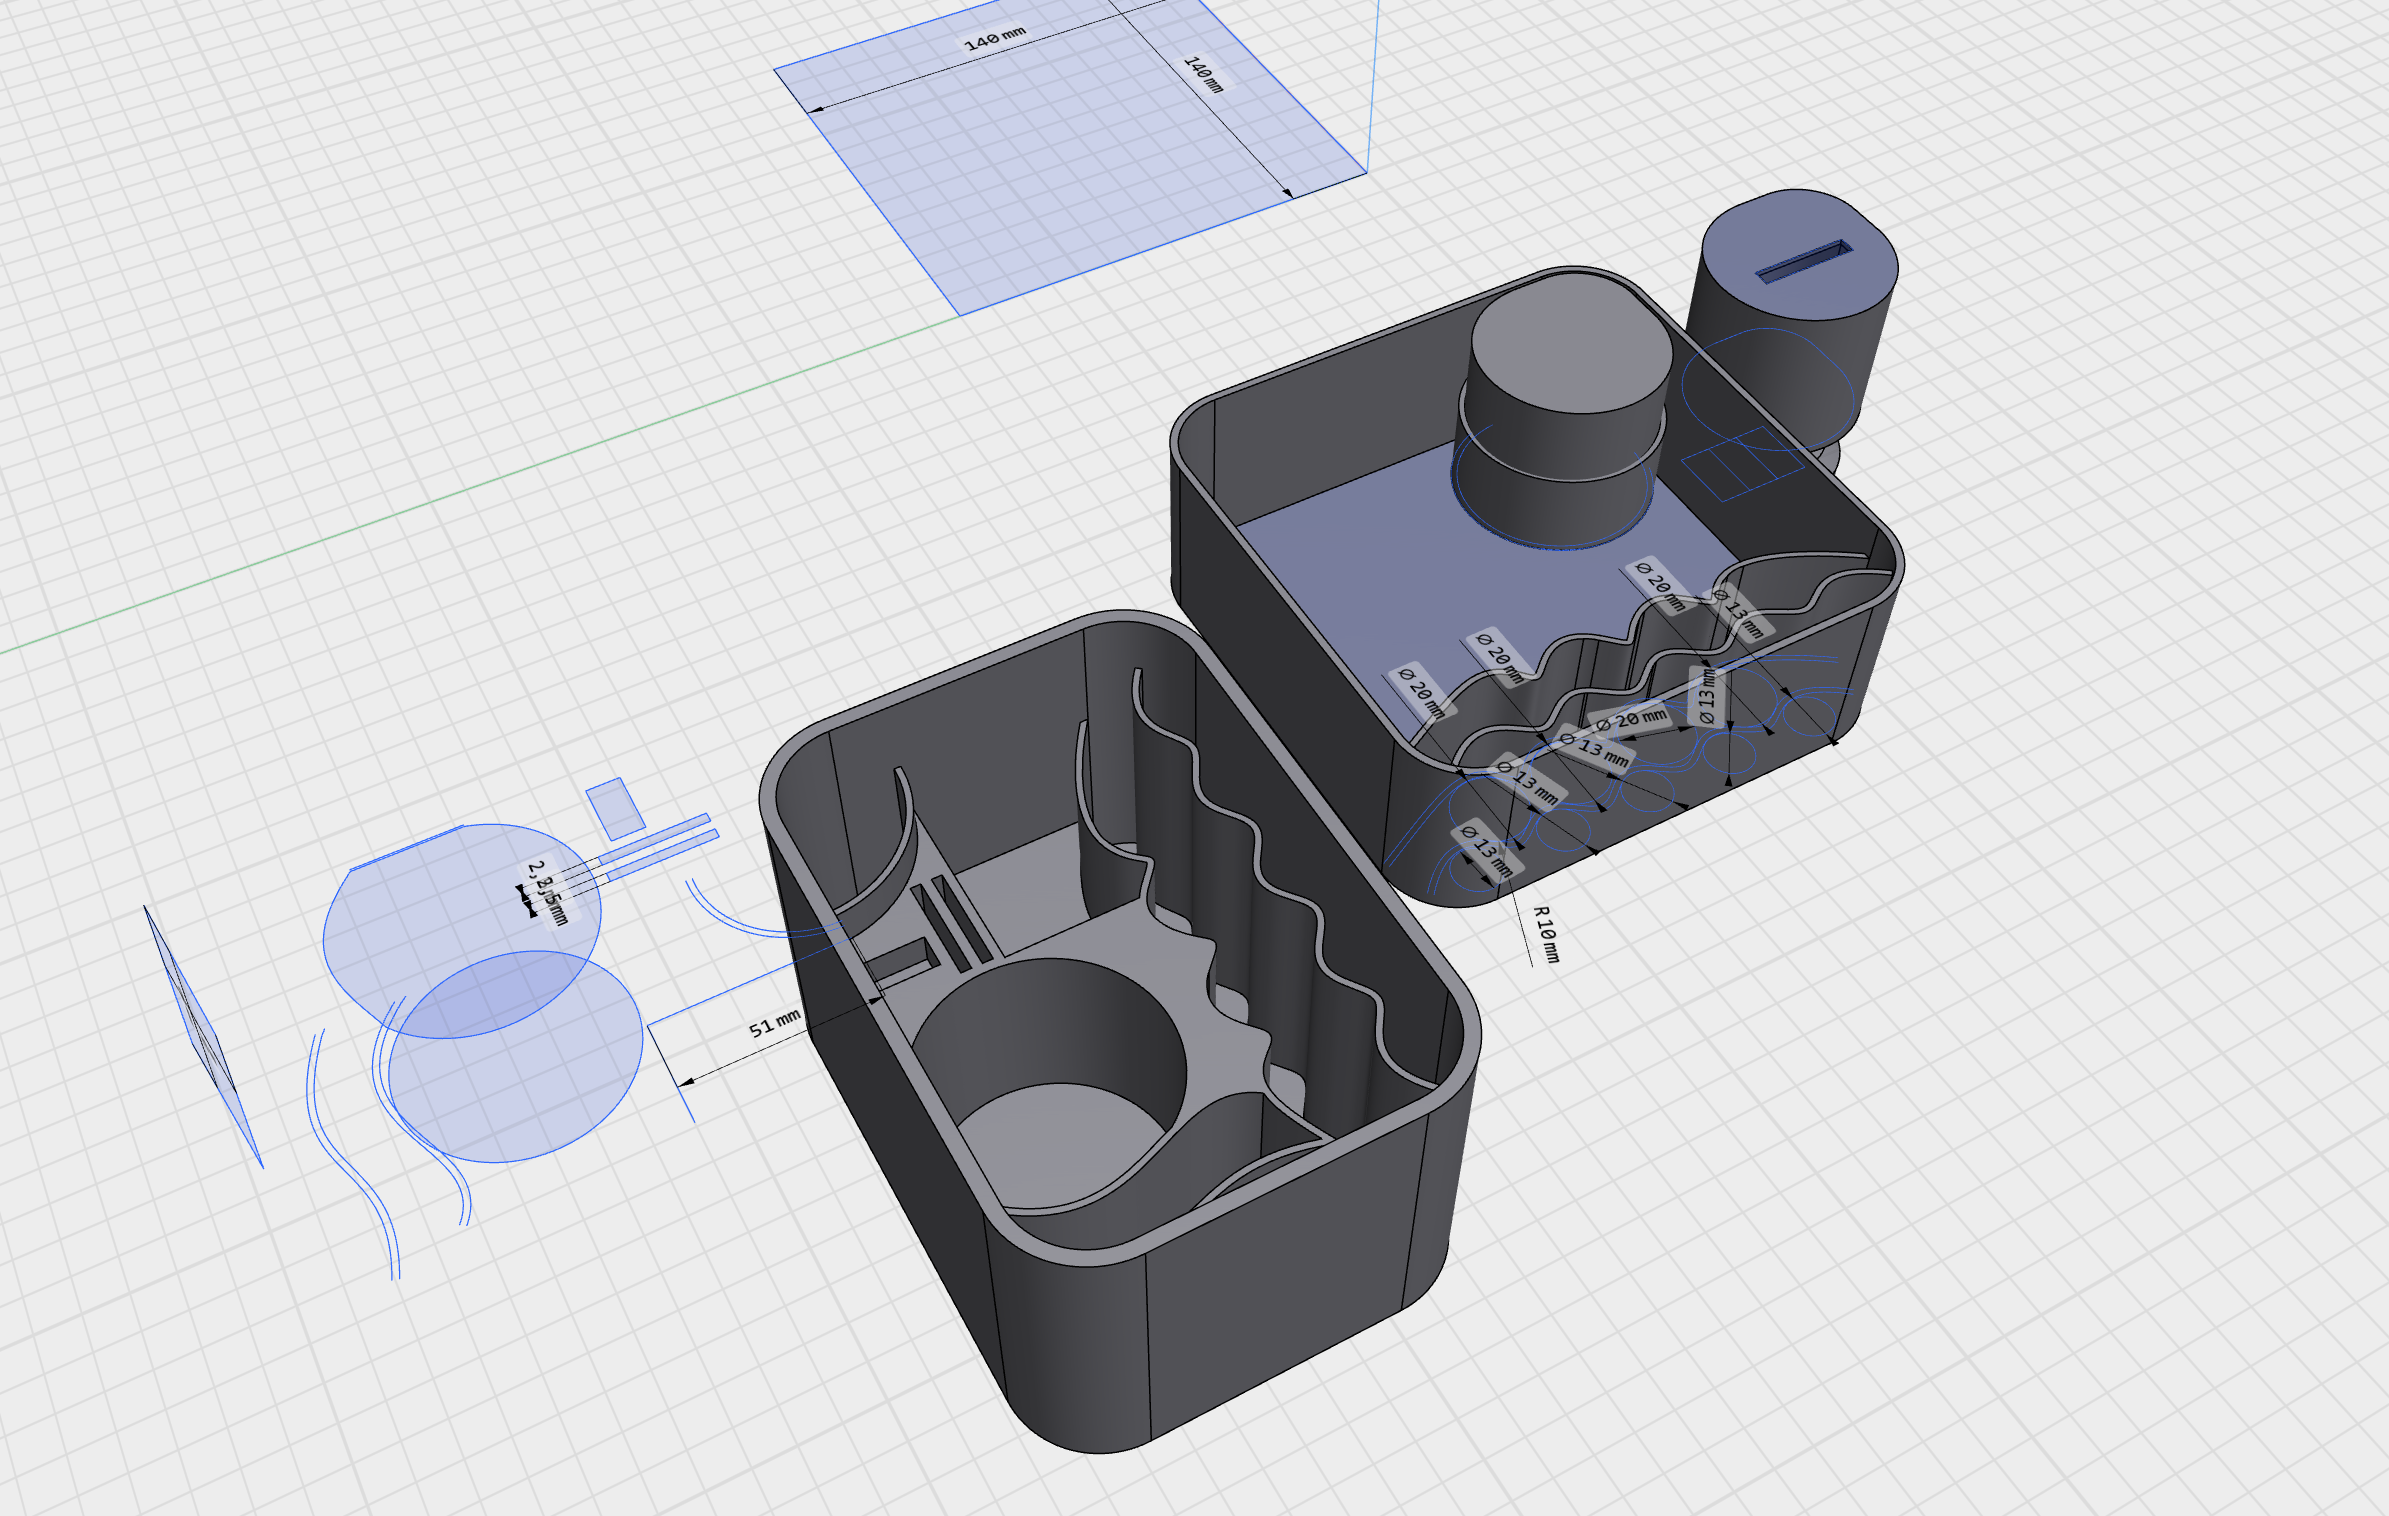Select the top face of the cylinder inside the upper box
2389x1516 pixels.
[1570, 345]
